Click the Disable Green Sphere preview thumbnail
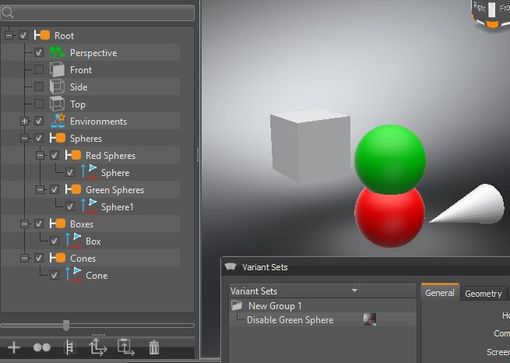510x363 pixels. pyautogui.click(x=369, y=319)
